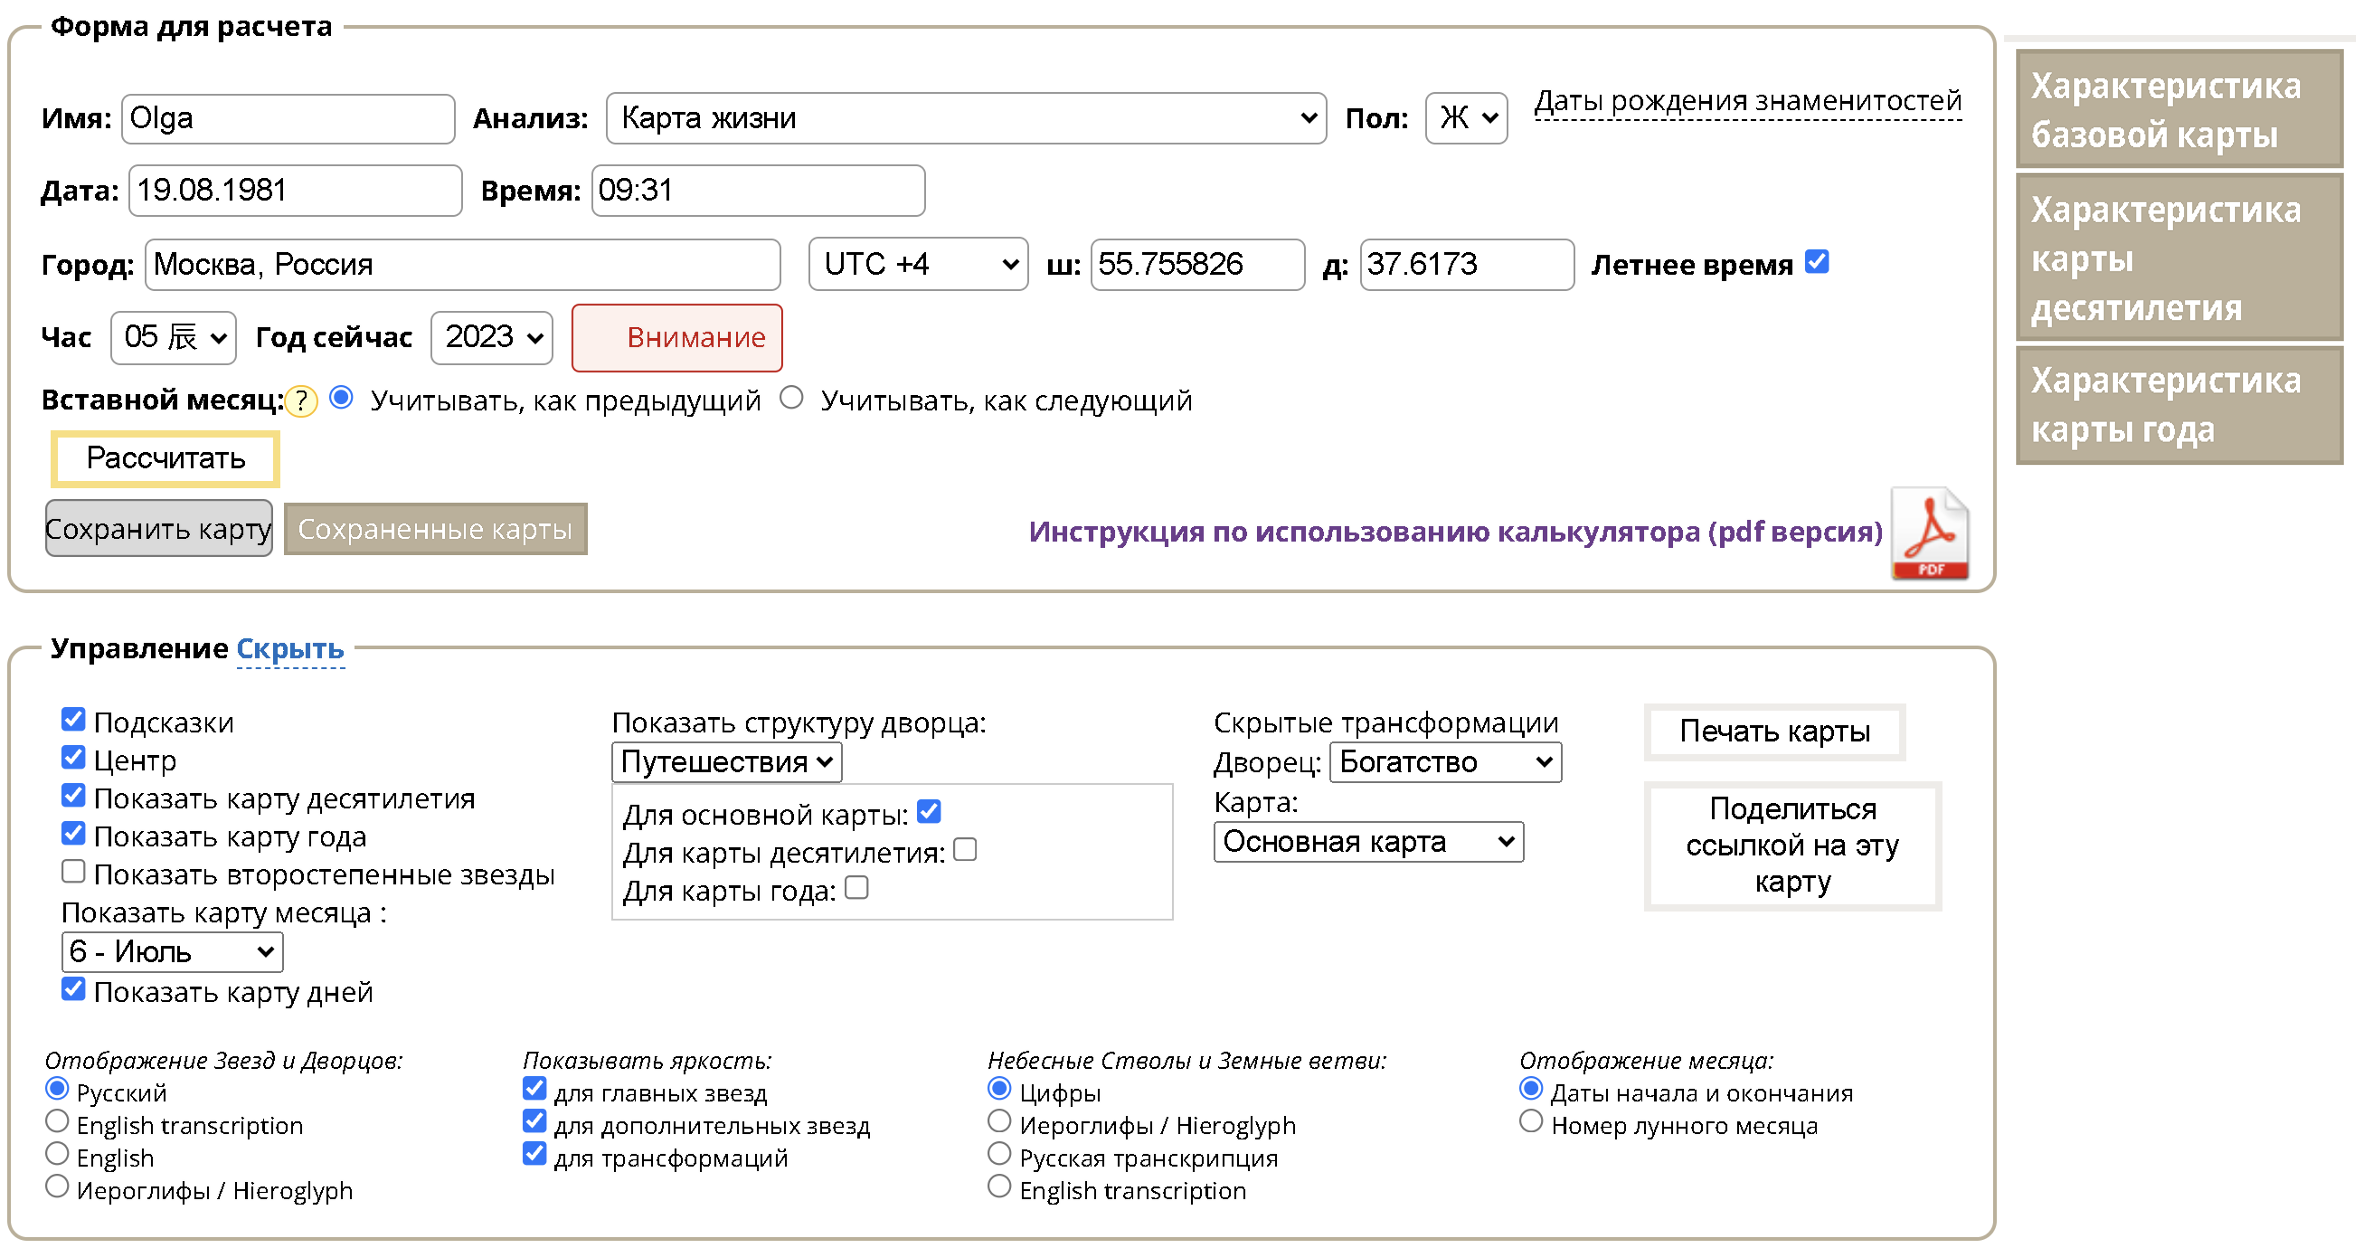Open Характеристика карты года tab
Screen dimensions: 2356x1246
point(2180,405)
